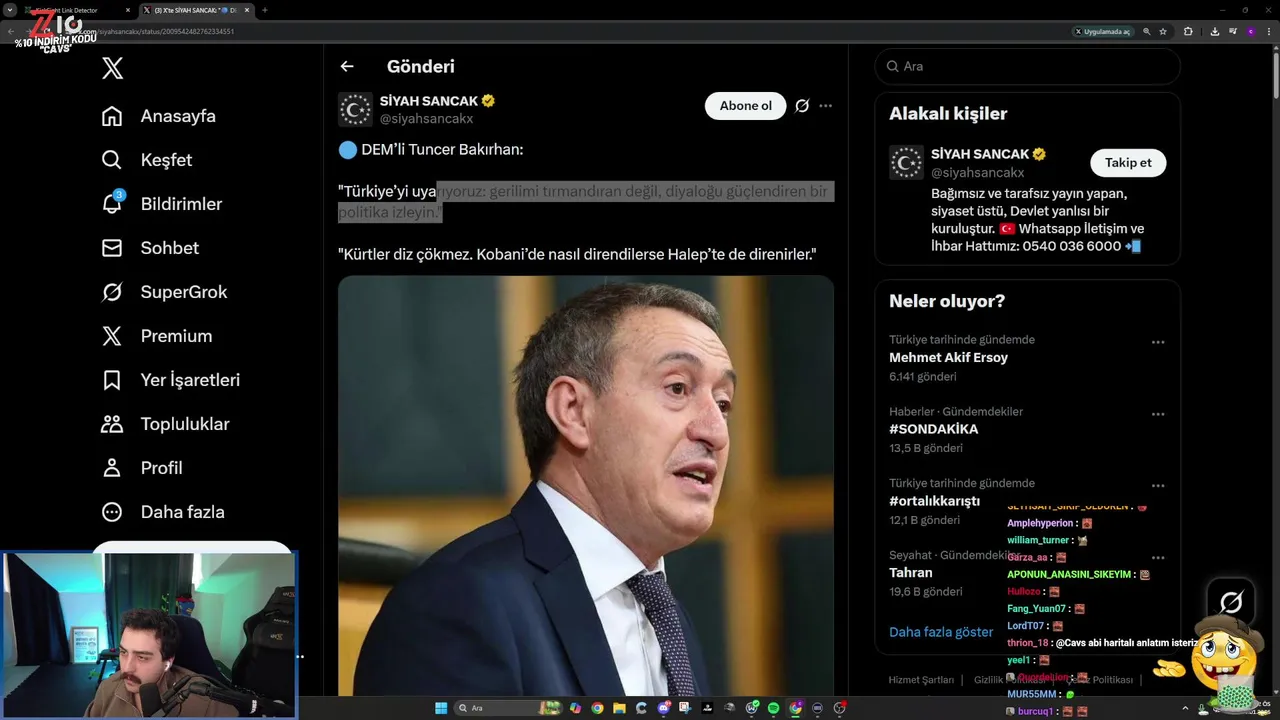Image resolution: width=1280 pixels, height=720 pixels.
Task: Open Chrome from taskbar
Action: coord(597,708)
